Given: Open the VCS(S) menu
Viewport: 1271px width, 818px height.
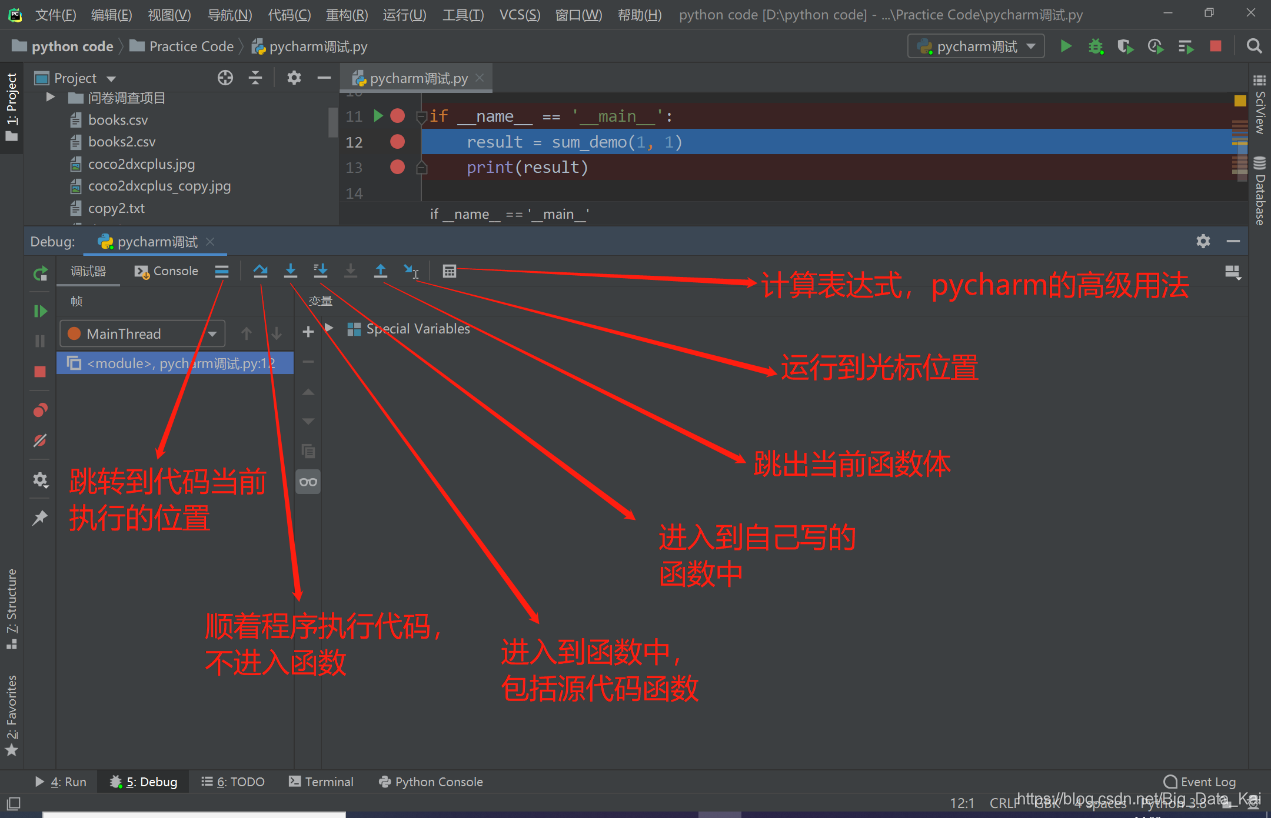Looking at the screenshot, I should point(520,15).
